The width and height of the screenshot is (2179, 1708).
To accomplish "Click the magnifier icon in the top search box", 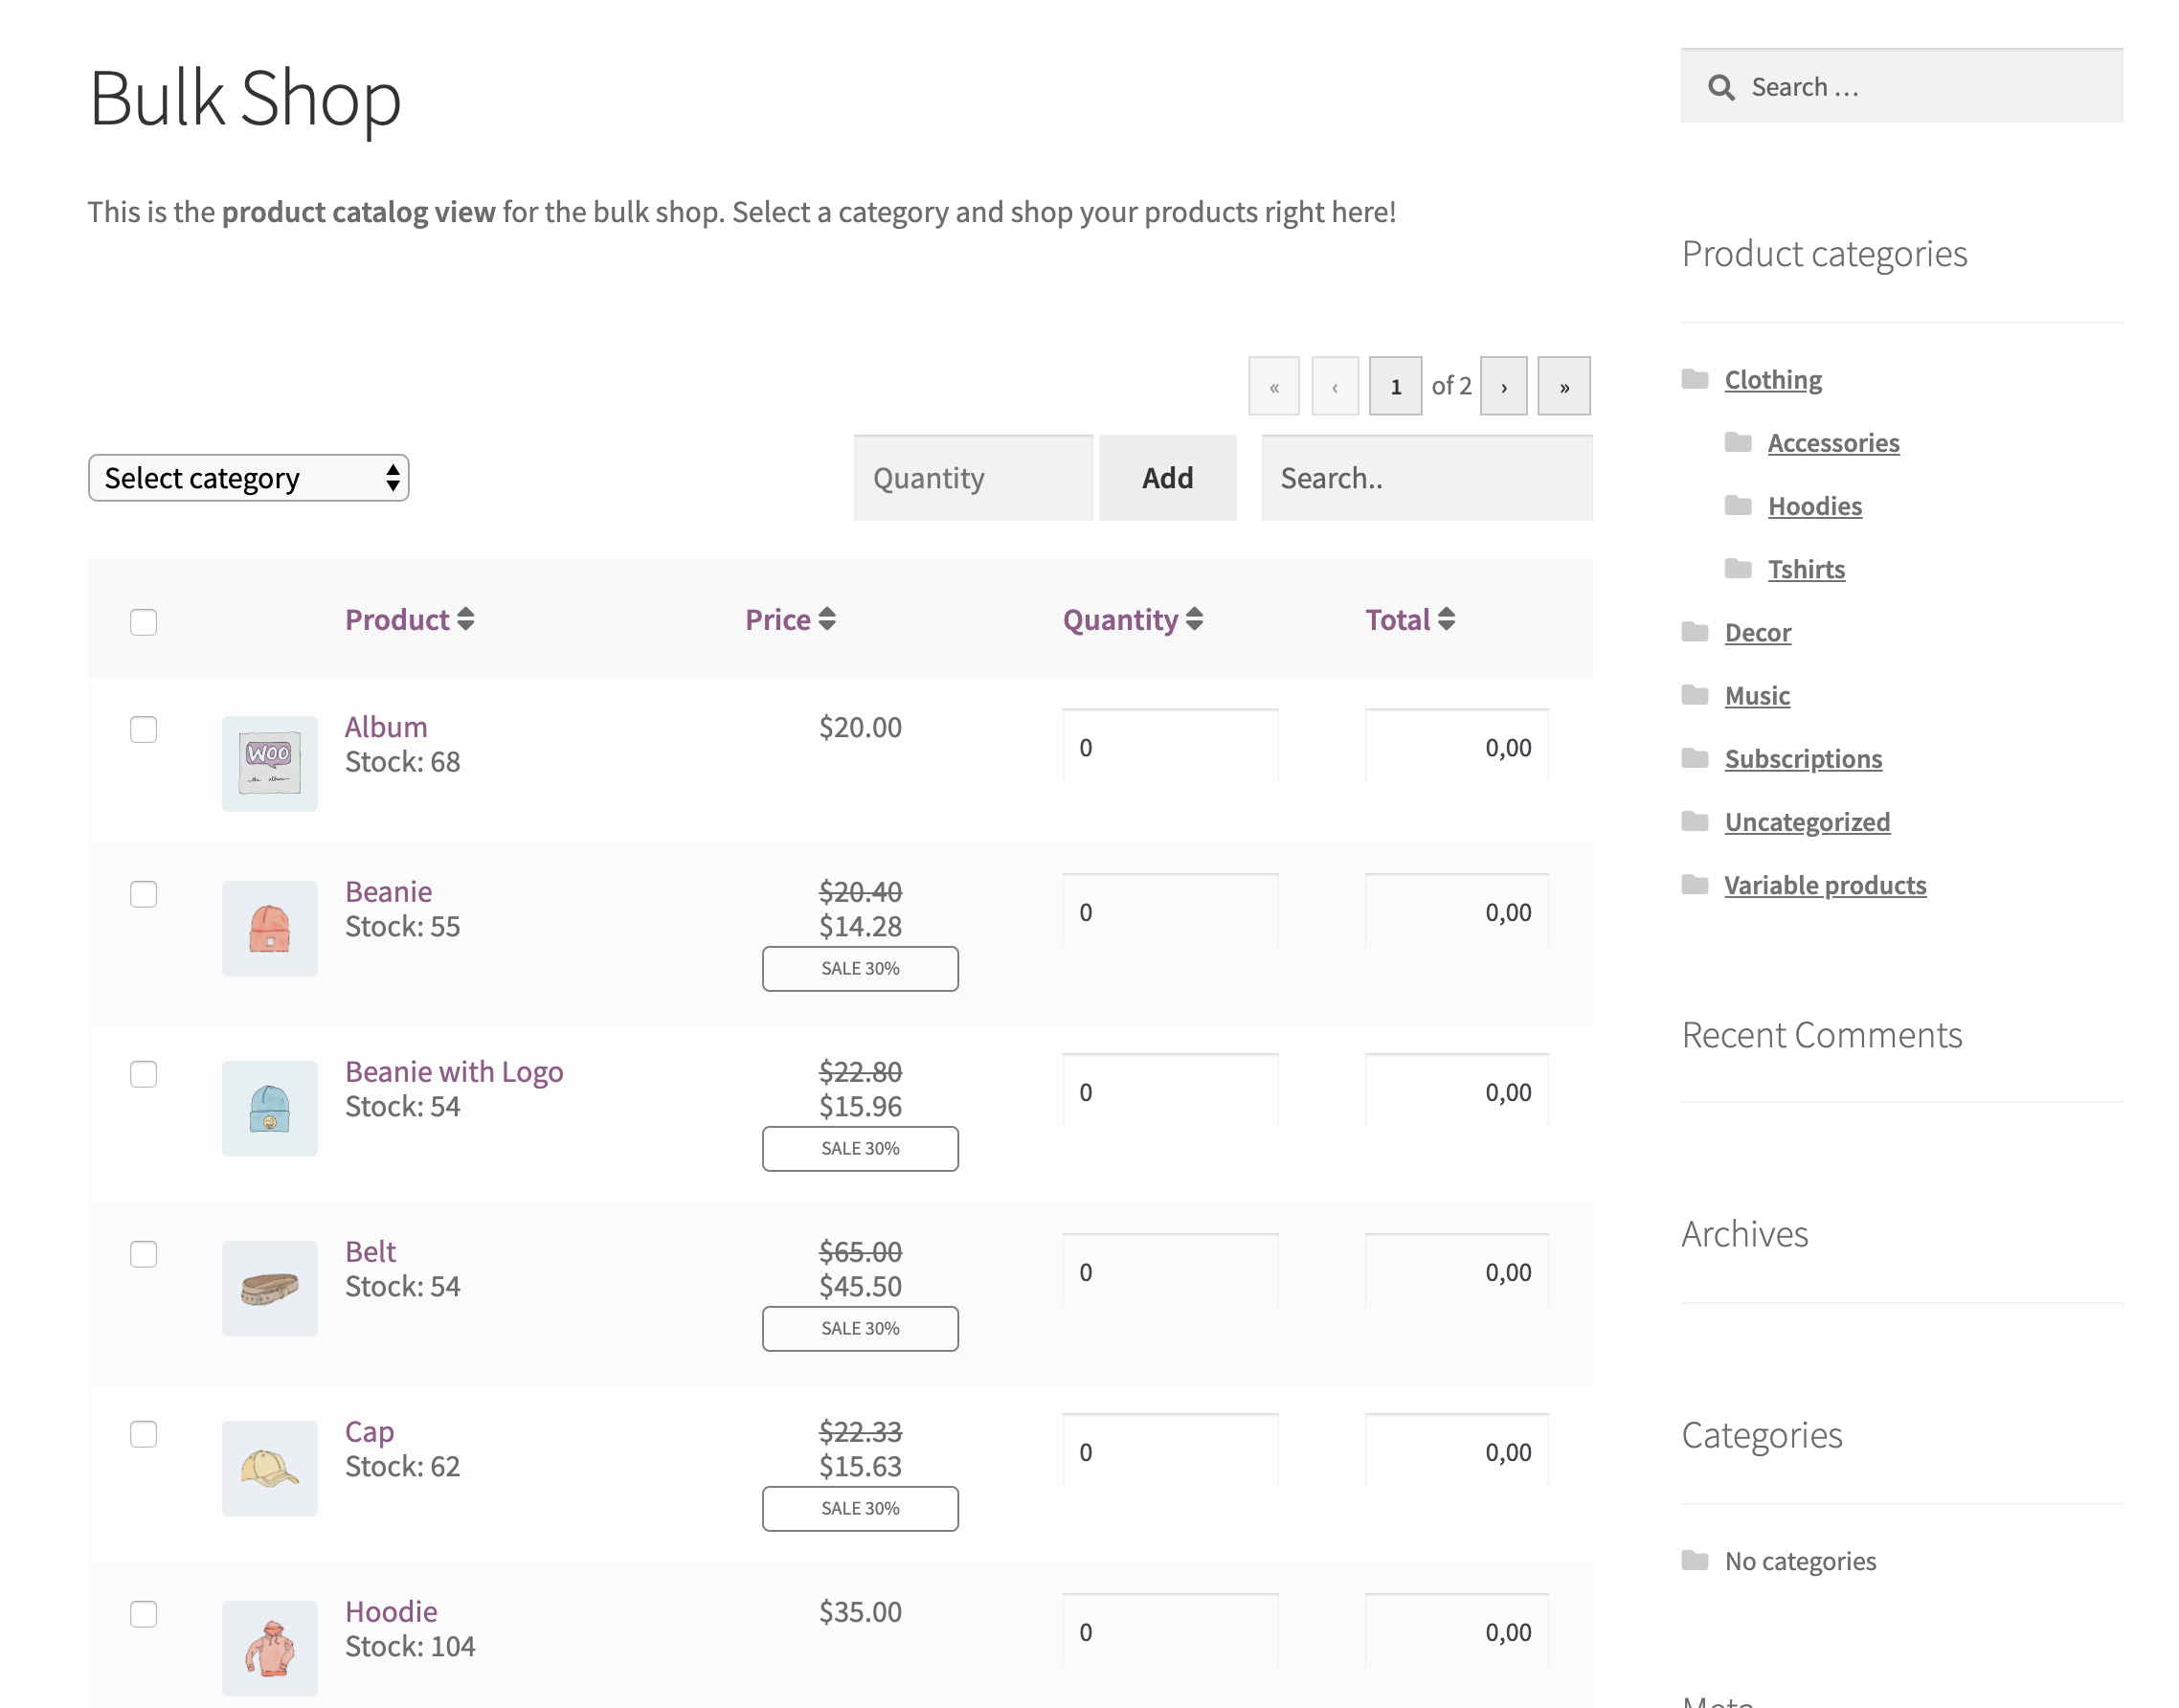I will click(x=1720, y=88).
